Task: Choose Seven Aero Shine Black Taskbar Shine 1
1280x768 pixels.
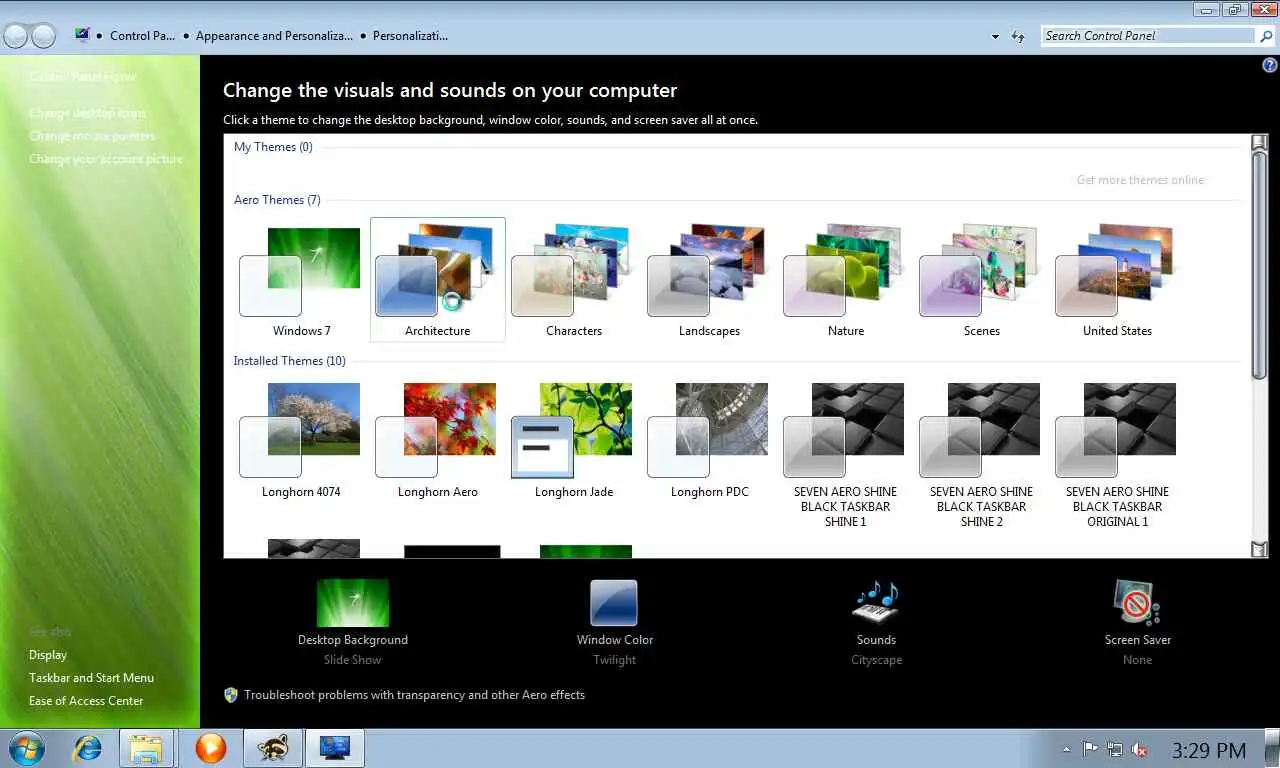Action: (846, 455)
